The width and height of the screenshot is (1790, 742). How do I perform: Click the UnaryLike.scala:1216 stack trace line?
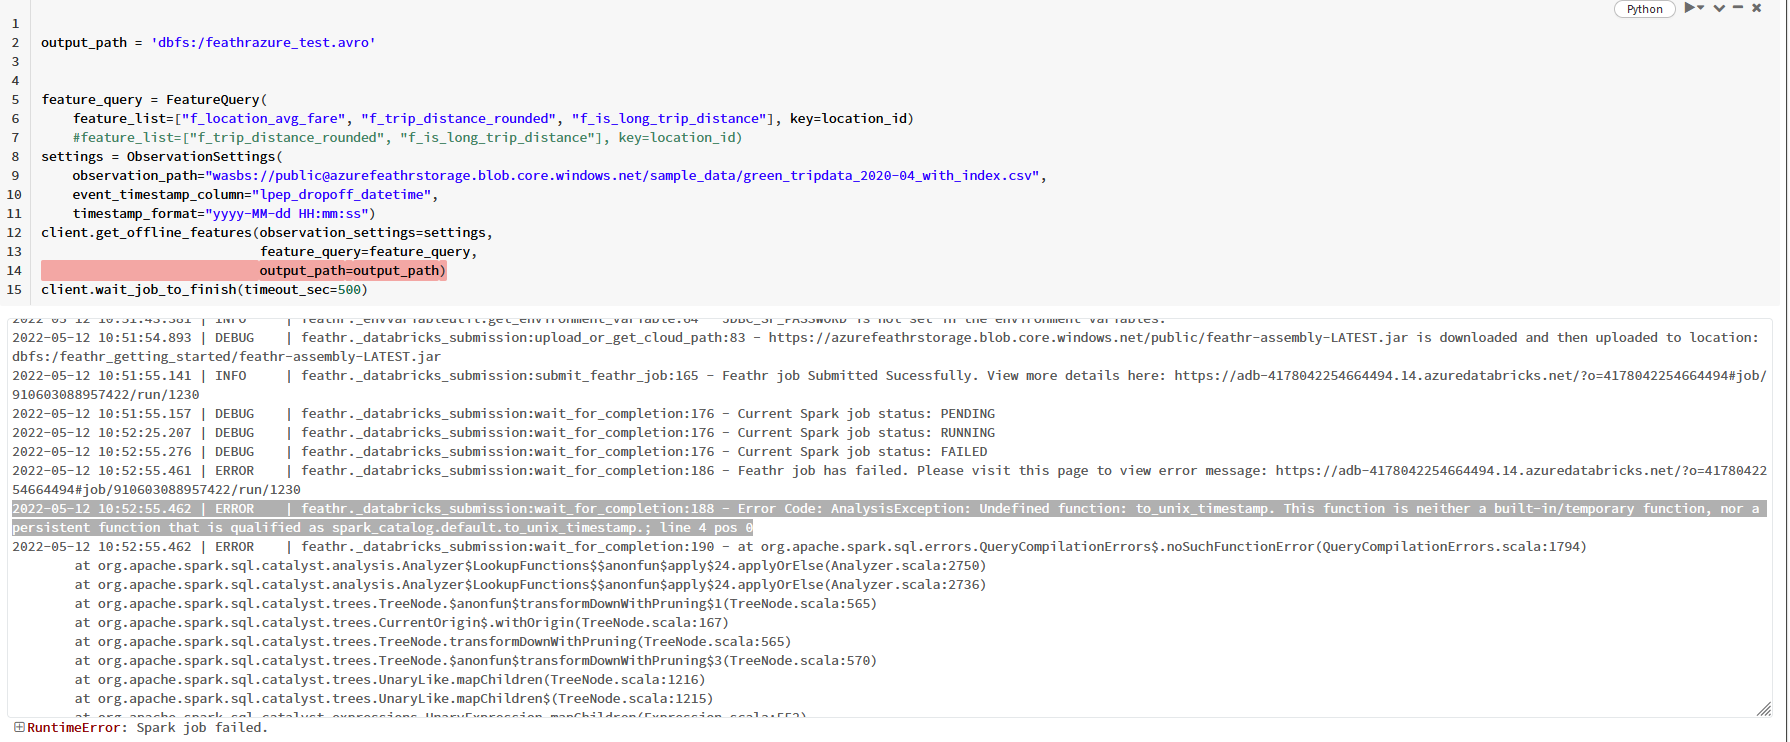coord(389,680)
